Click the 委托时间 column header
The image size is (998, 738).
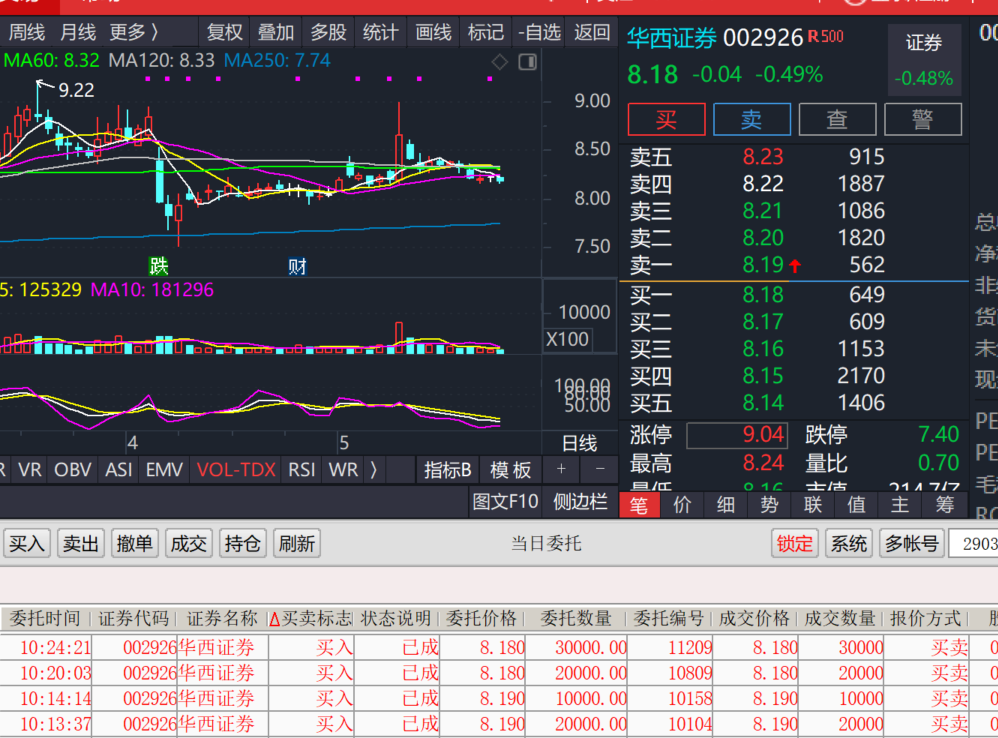point(45,618)
